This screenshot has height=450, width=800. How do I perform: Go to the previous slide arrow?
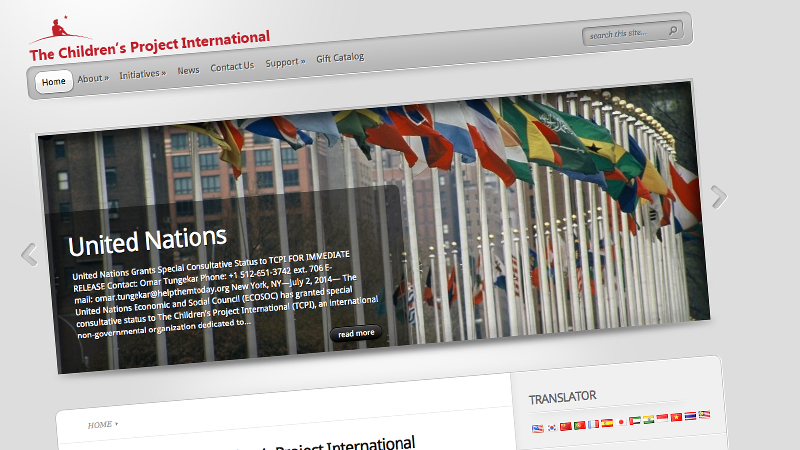(29, 255)
